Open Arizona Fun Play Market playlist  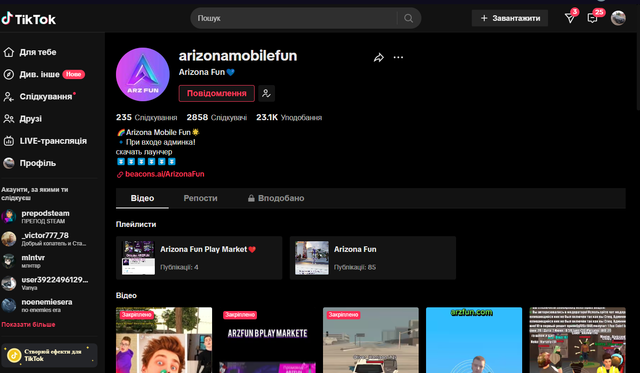[x=199, y=258]
